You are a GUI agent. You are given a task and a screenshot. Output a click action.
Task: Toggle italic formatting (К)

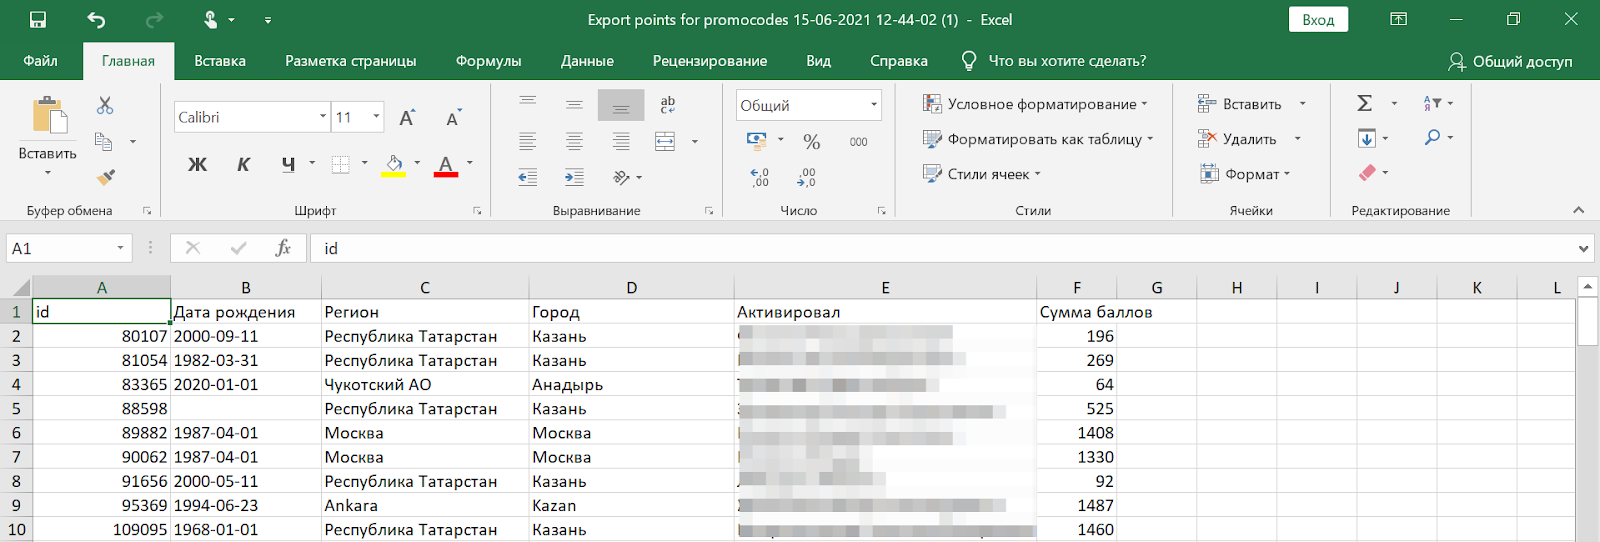click(x=243, y=164)
